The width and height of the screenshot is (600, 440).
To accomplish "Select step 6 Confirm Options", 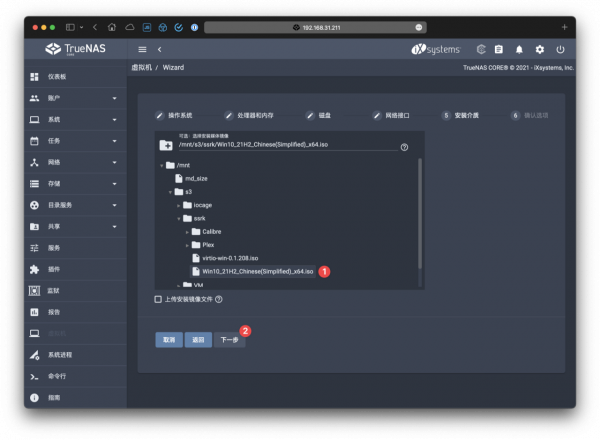I will (530, 116).
